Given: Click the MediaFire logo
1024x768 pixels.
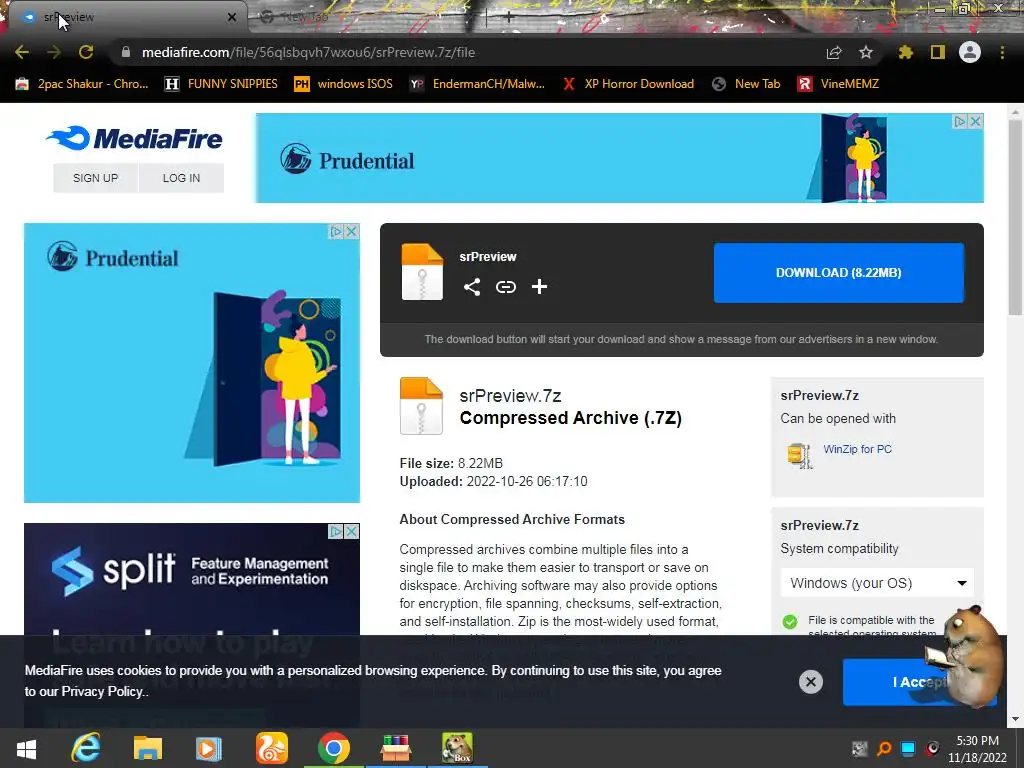Looking at the screenshot, I should [135, 138].
